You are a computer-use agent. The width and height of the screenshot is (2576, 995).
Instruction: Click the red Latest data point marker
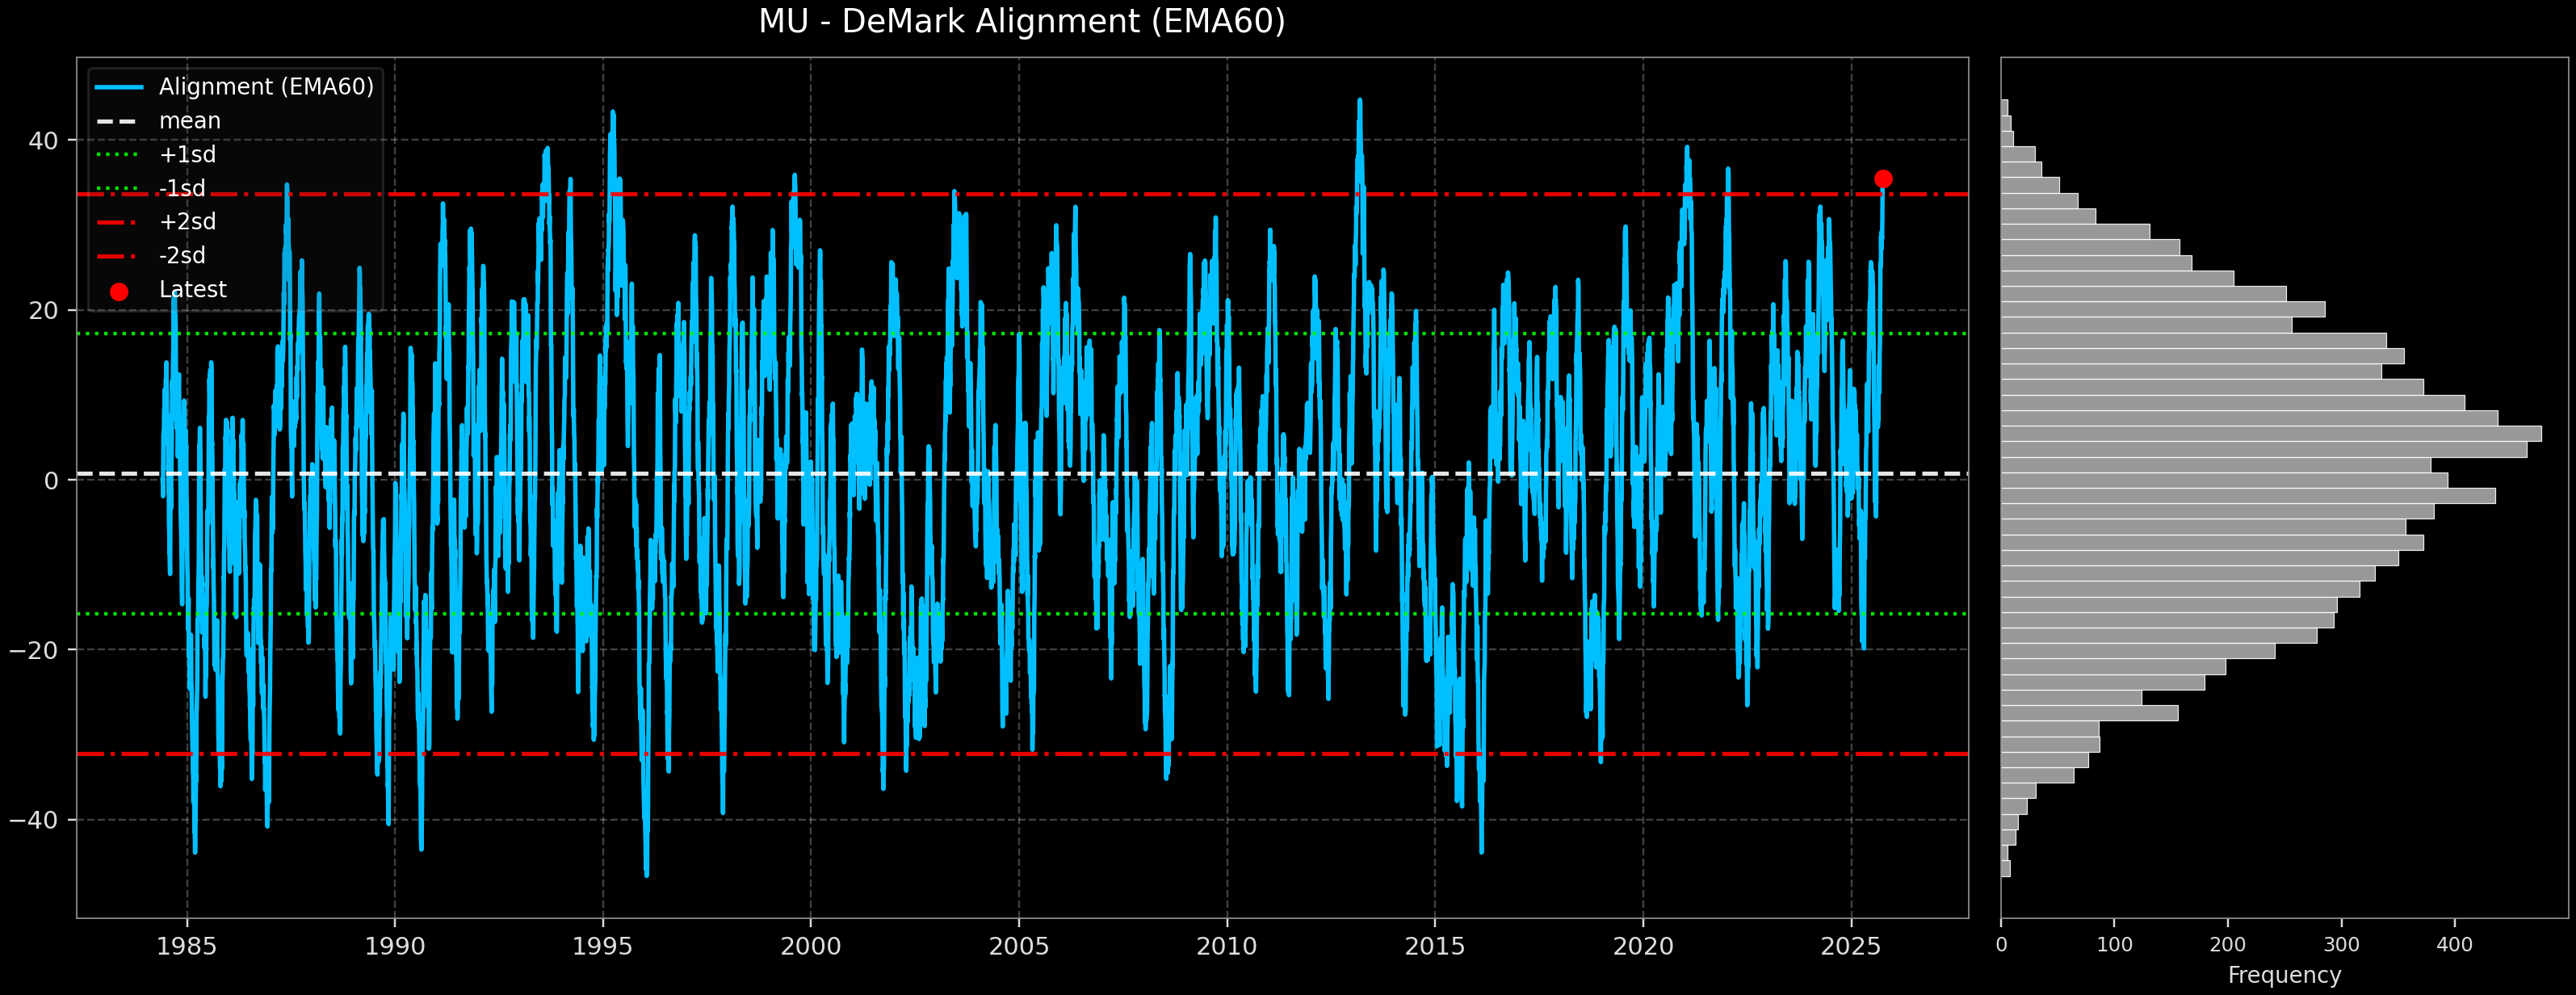(1883, 179)
